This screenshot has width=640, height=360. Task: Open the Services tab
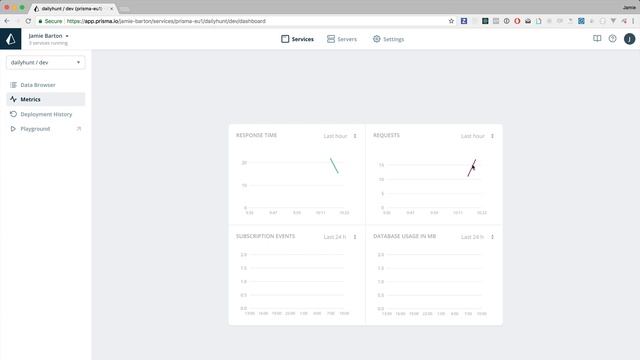(x=297, y=39)
